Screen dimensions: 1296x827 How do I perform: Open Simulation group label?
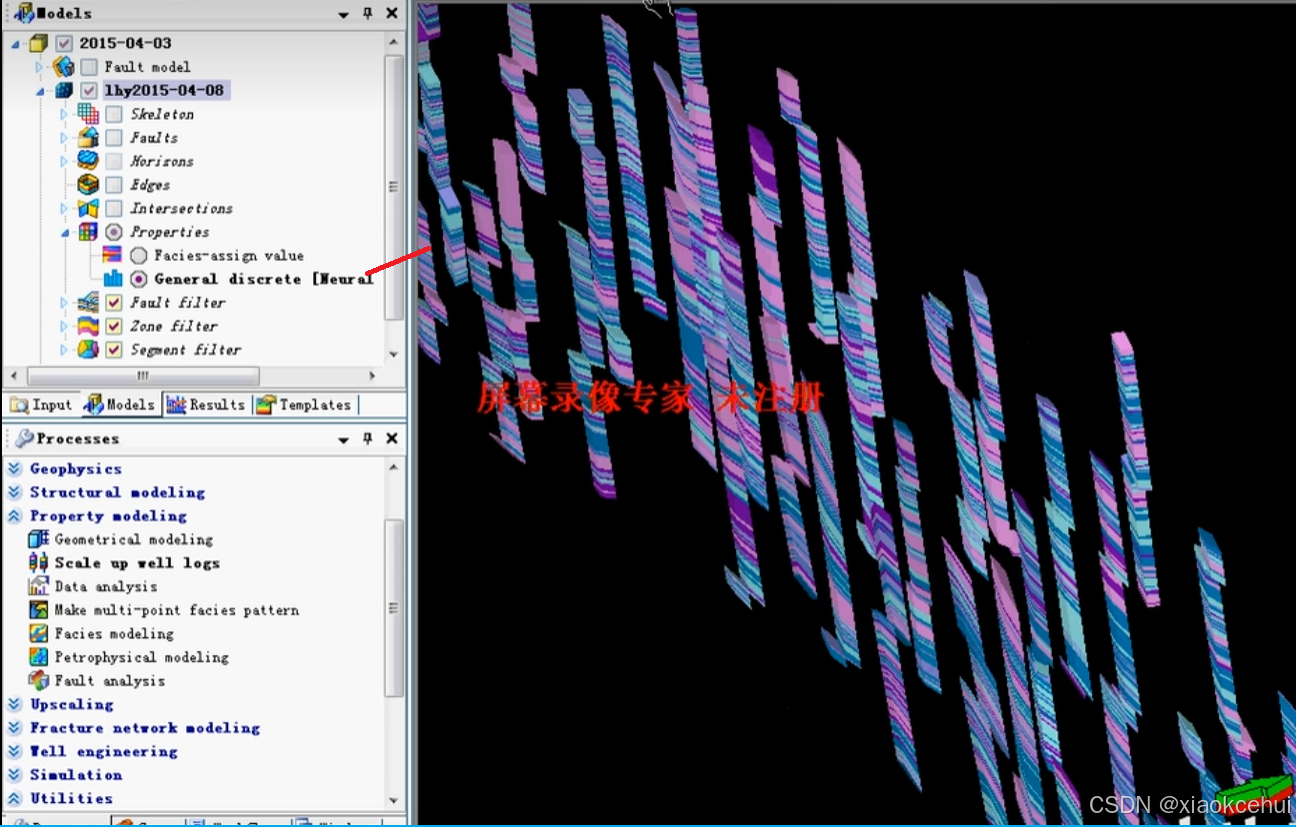(x=76, y=775)
